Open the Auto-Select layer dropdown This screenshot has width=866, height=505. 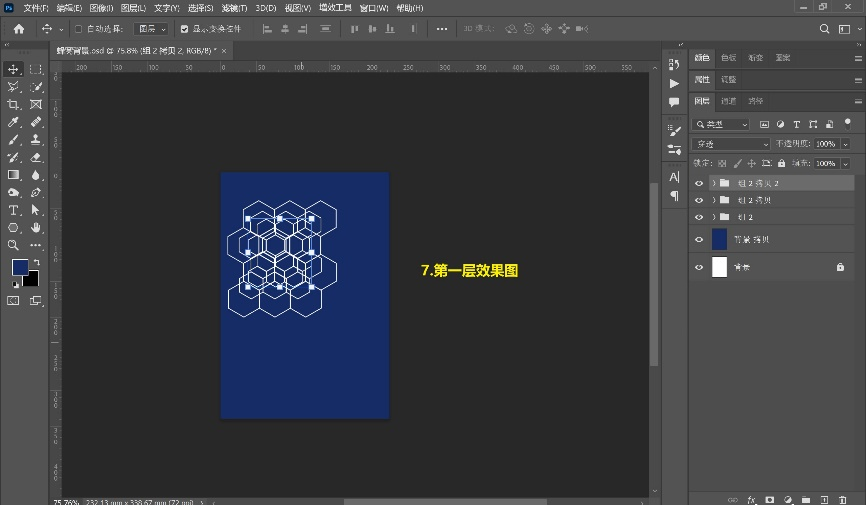pyautogui.click(x=151, y=29)
